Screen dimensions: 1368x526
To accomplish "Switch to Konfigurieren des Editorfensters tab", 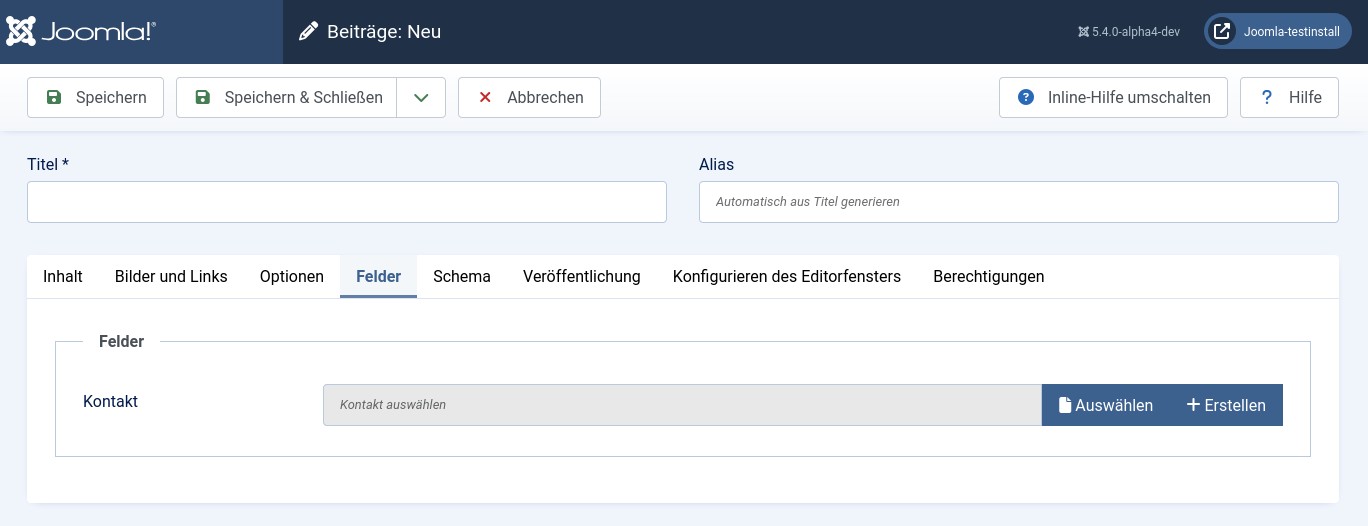I will tap(786, 277).
